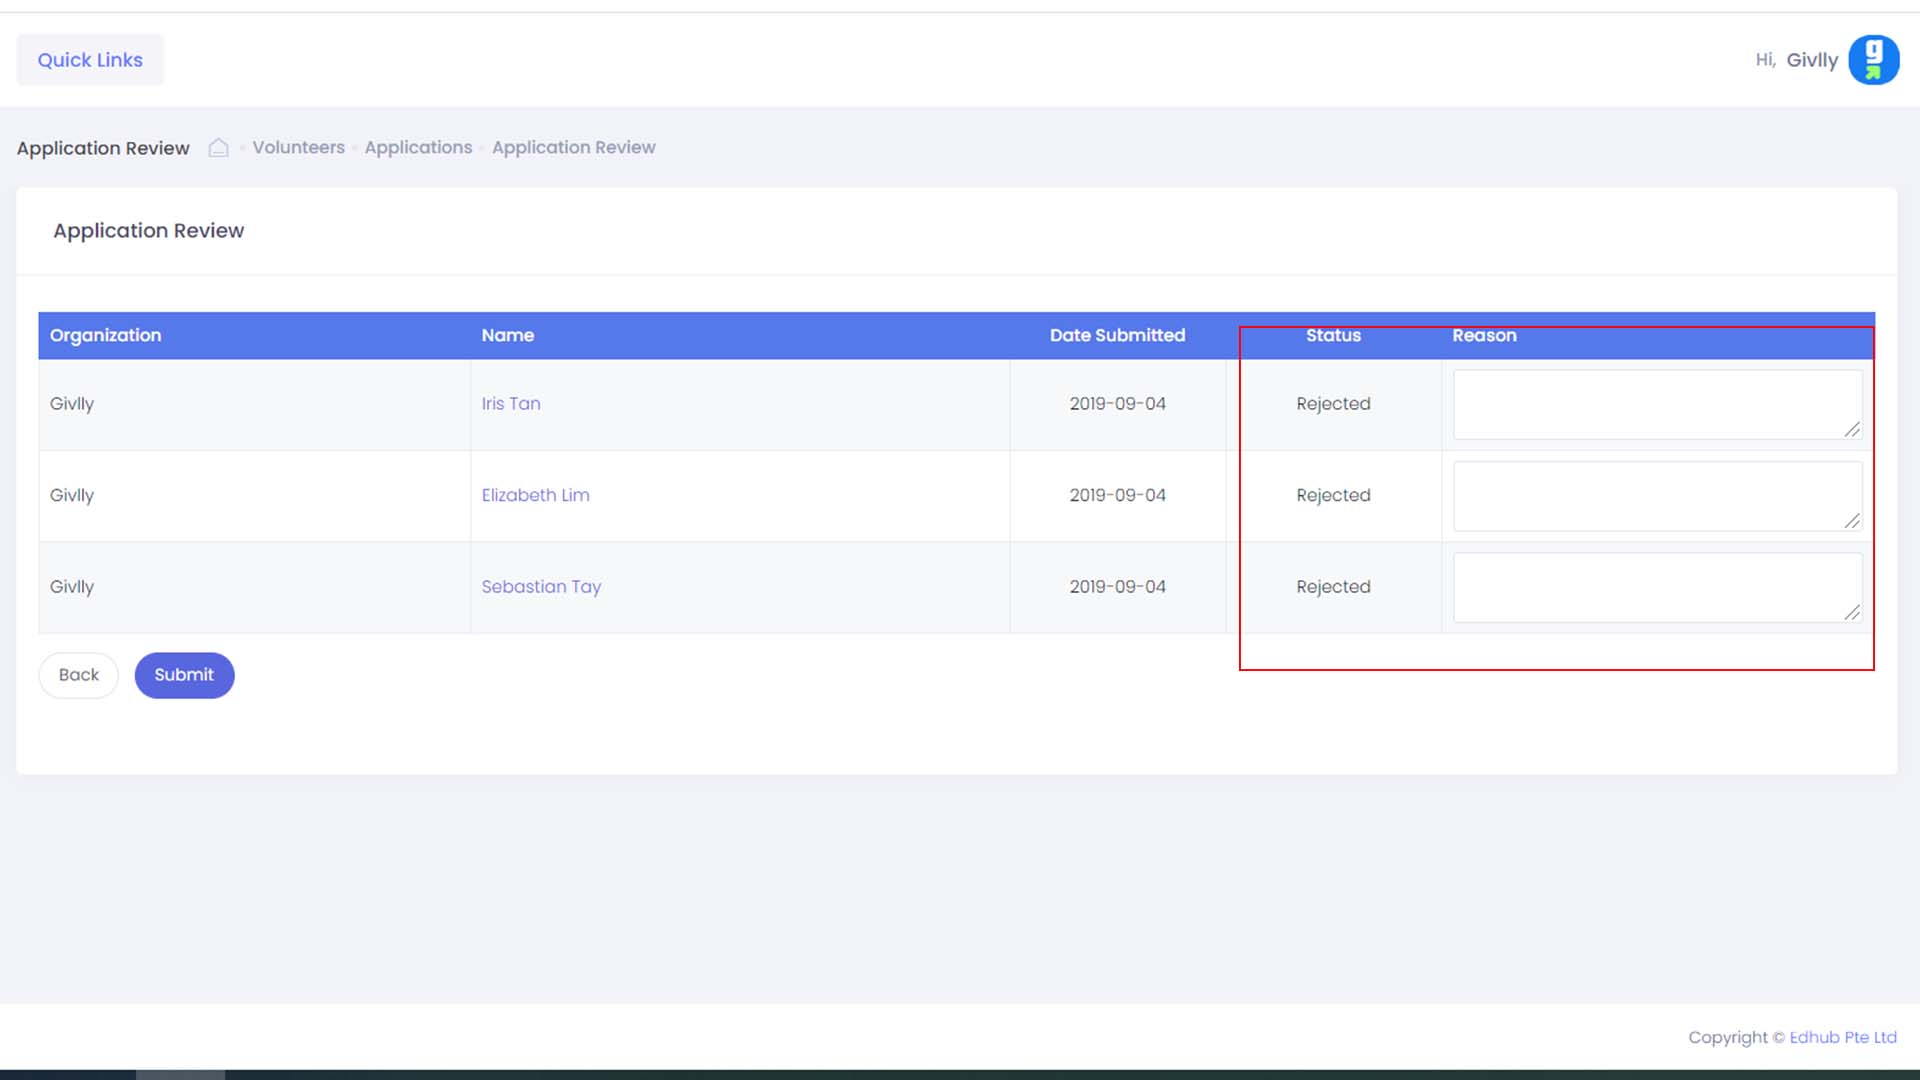
Task: Focus reason text box for Iris Tan
Action: pos(1650,404)
